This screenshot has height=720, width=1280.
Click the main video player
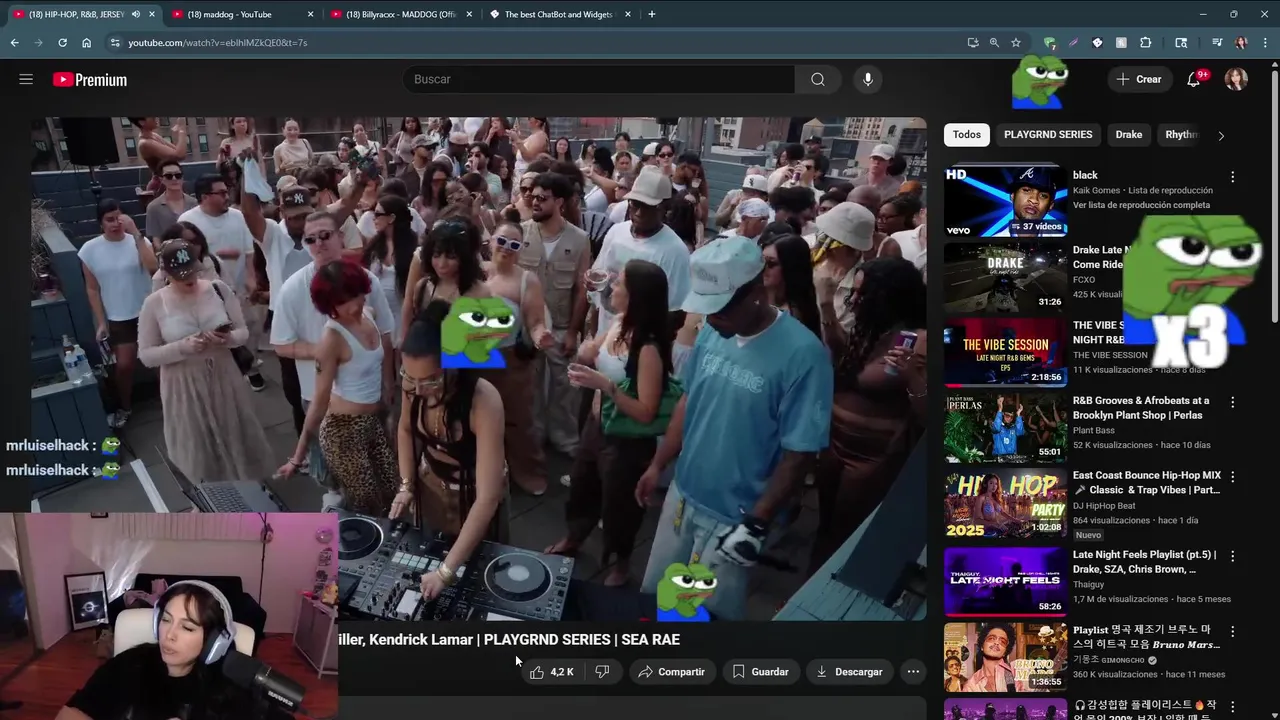(478, 368)
